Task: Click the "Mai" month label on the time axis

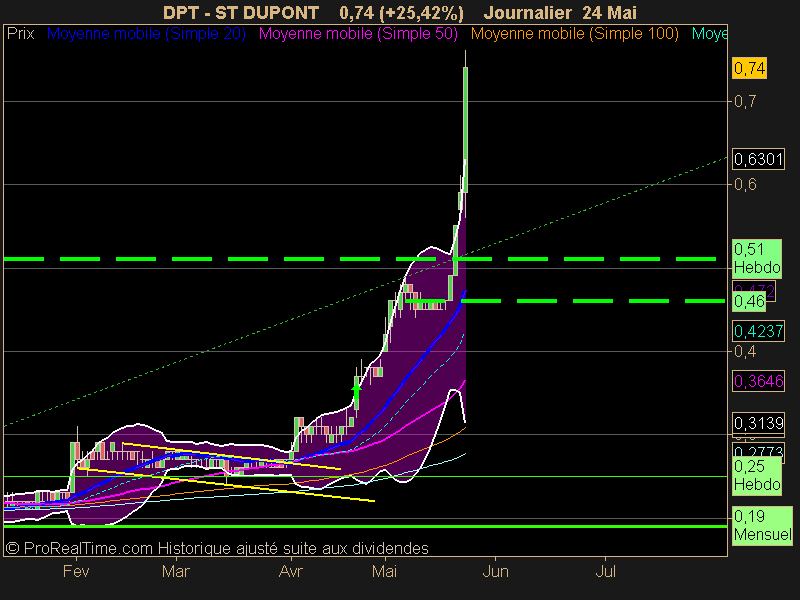Action: pyautogui.click(x=384, y=571)
